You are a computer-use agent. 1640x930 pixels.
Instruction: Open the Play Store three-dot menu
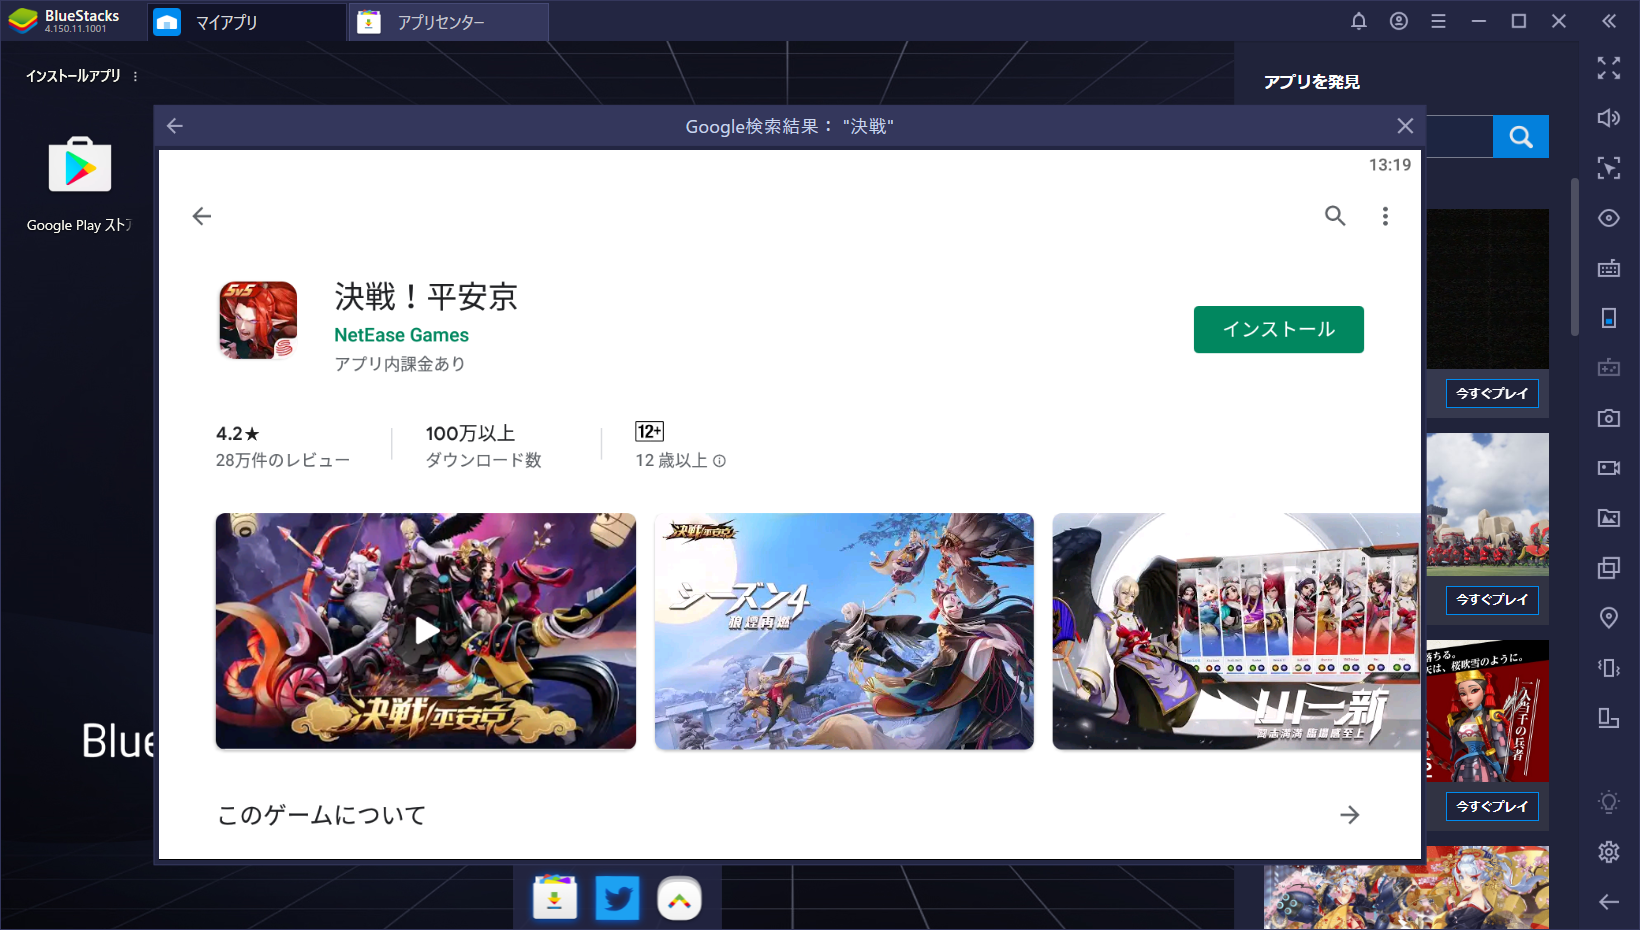click(x=1385, y=216)
